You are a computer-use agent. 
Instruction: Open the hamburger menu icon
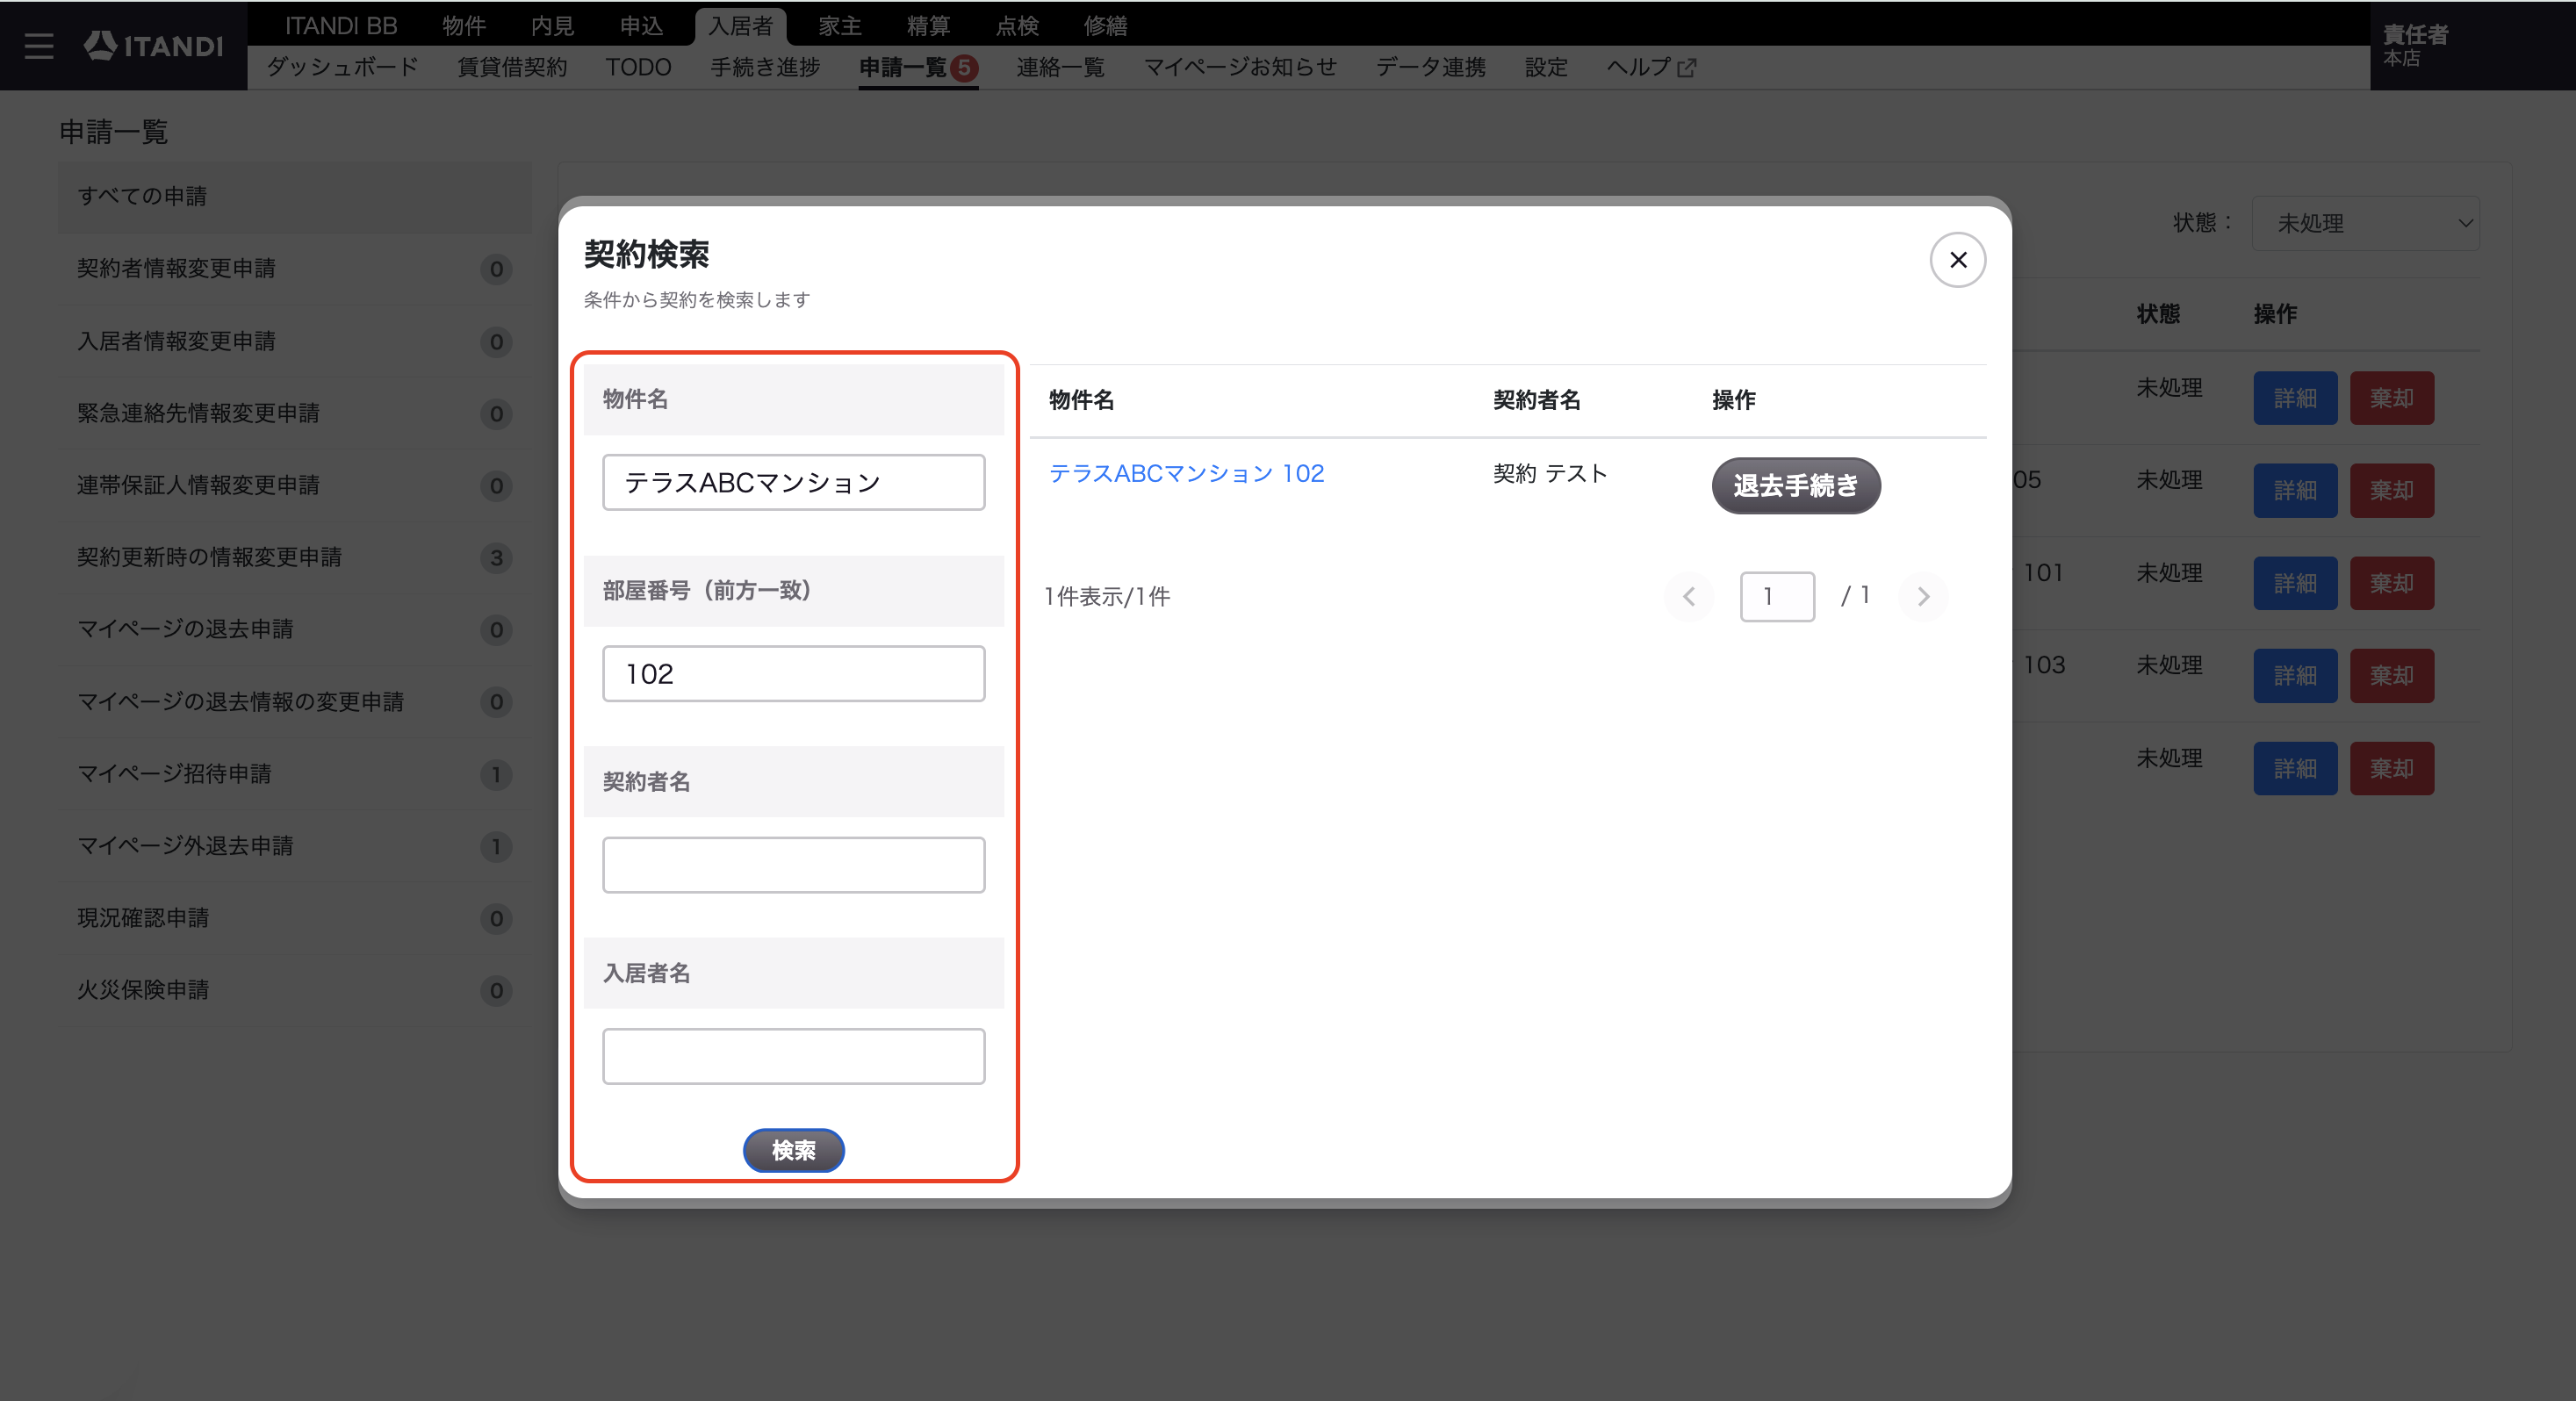tap(39, 46)
